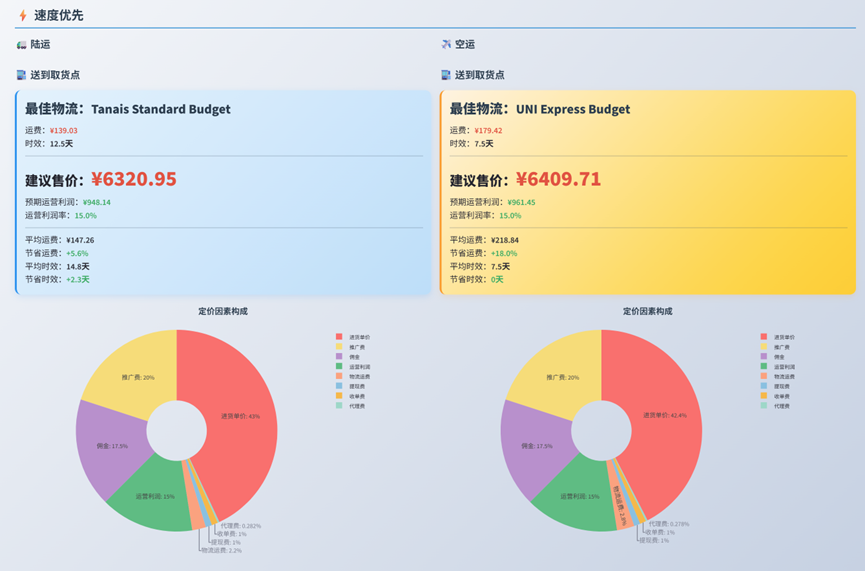Click the airplane icon next to 空运

(446, 45)
